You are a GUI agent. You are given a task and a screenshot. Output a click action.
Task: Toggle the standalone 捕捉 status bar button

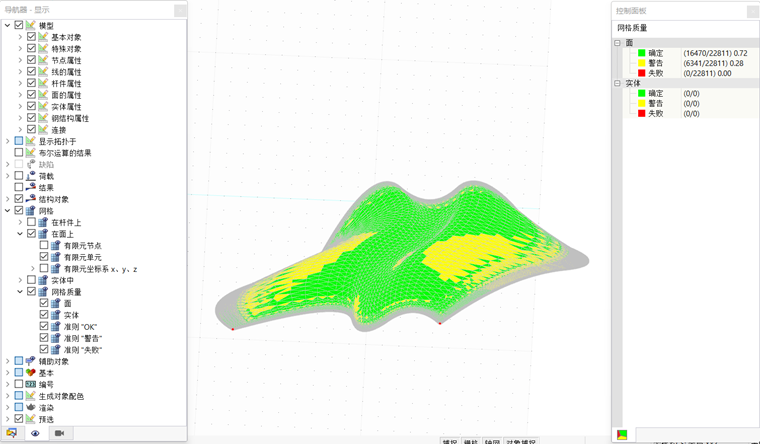pyautogui.click(x=450, y=441)
